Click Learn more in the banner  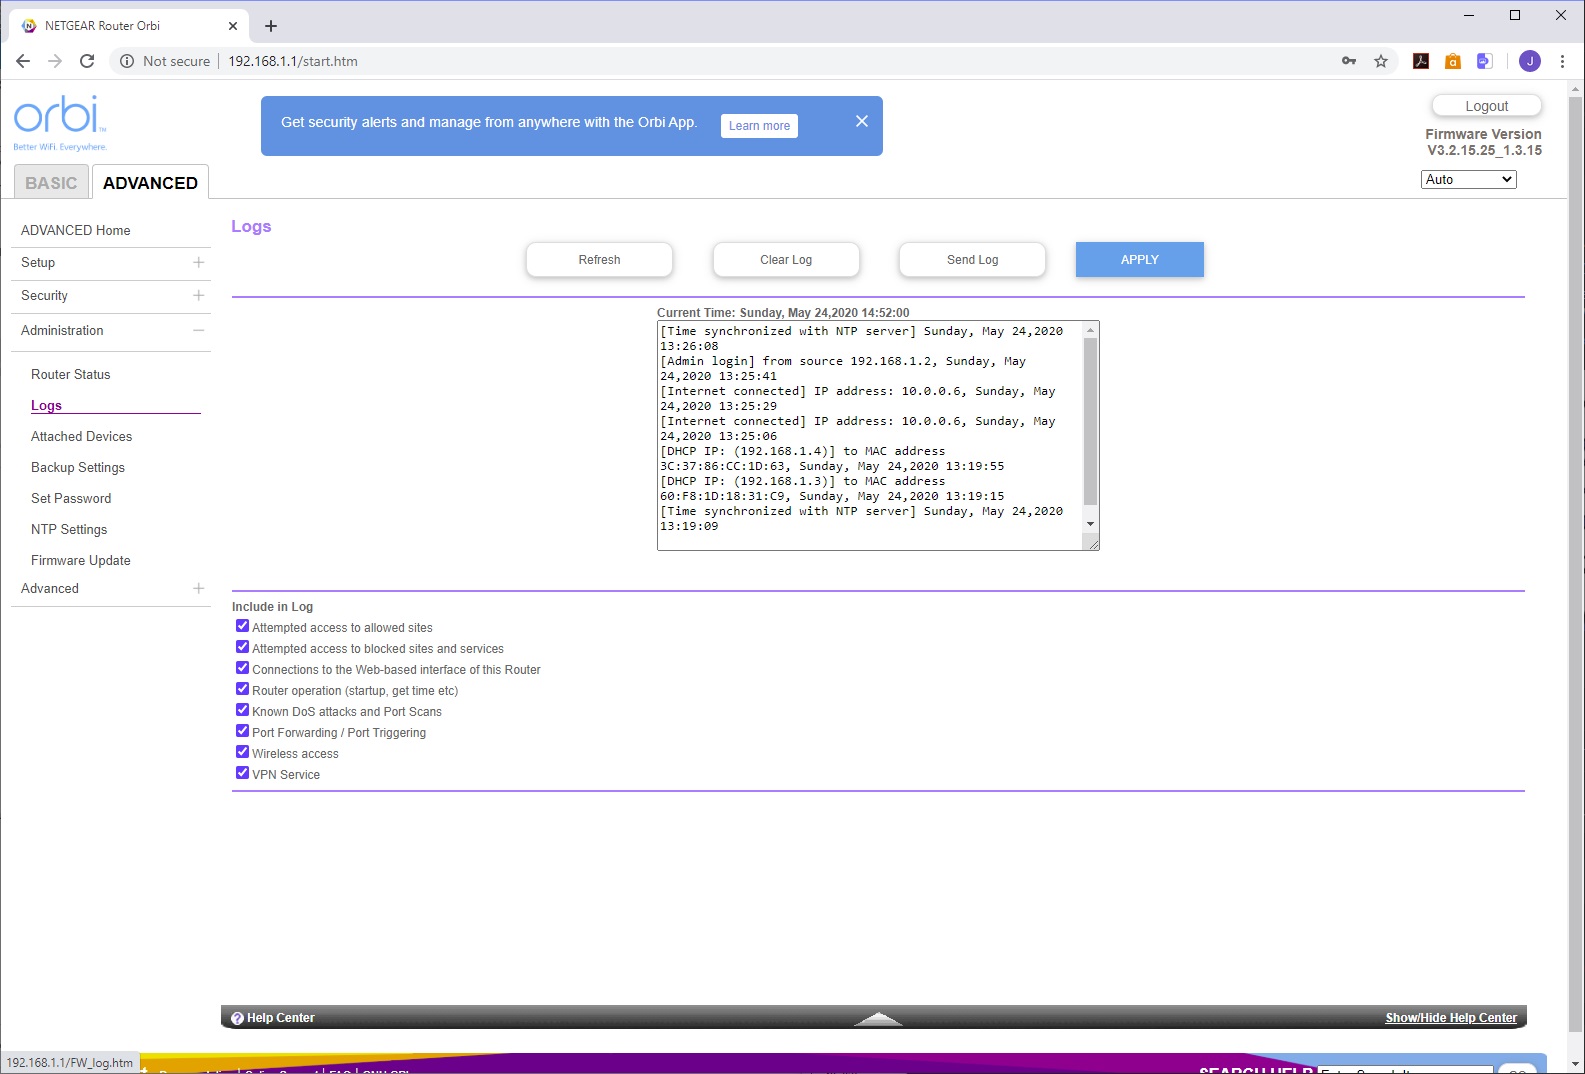759,126
